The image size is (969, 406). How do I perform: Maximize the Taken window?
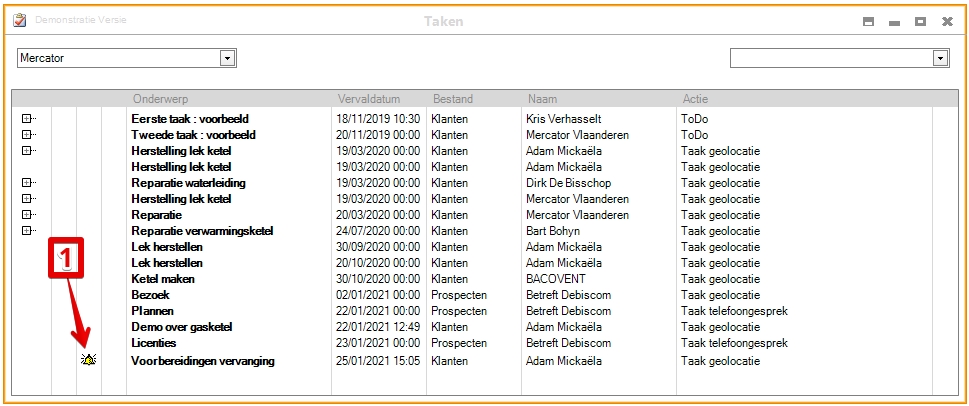pos(920,21)
